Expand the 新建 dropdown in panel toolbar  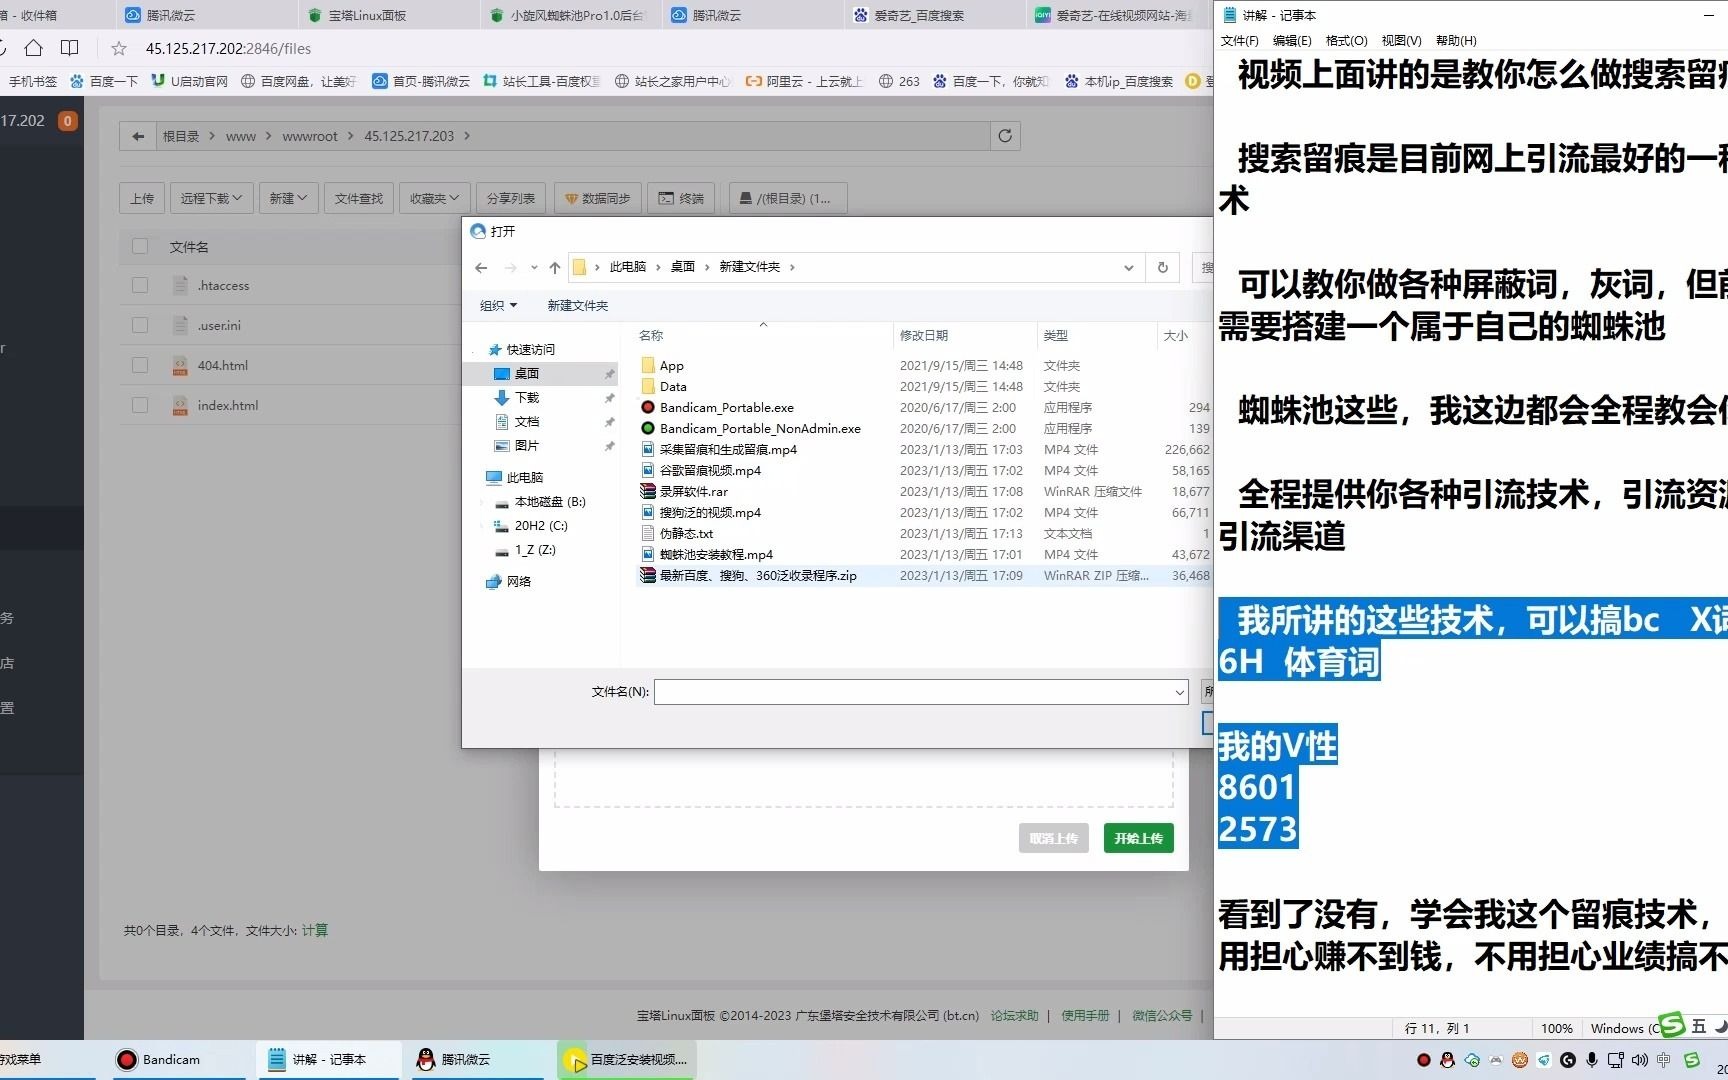[288, 198]
